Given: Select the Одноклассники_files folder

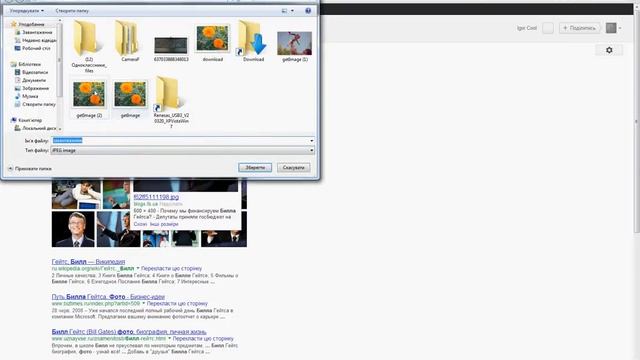Looking at the screenshot, I should pyautogui.click(x=89, y=46).
